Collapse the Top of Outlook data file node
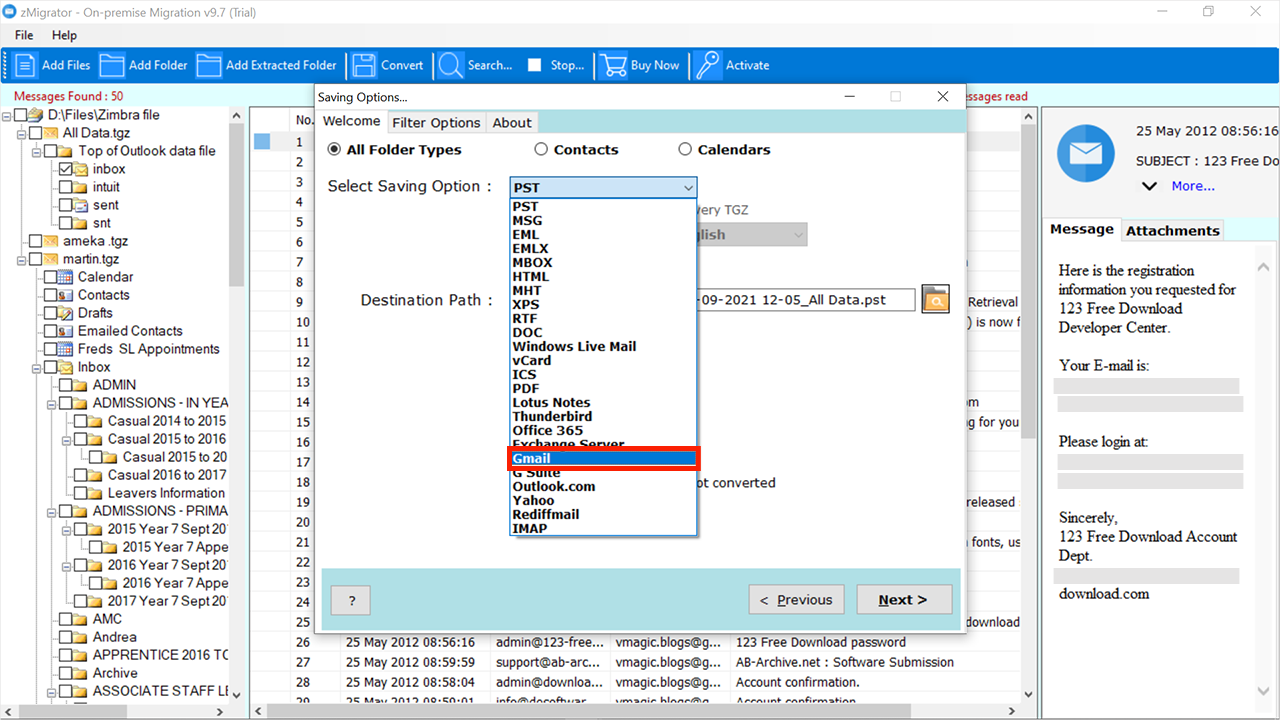Image resolution: width=1280 pixels, height=720 pixels. coord(37,151)
